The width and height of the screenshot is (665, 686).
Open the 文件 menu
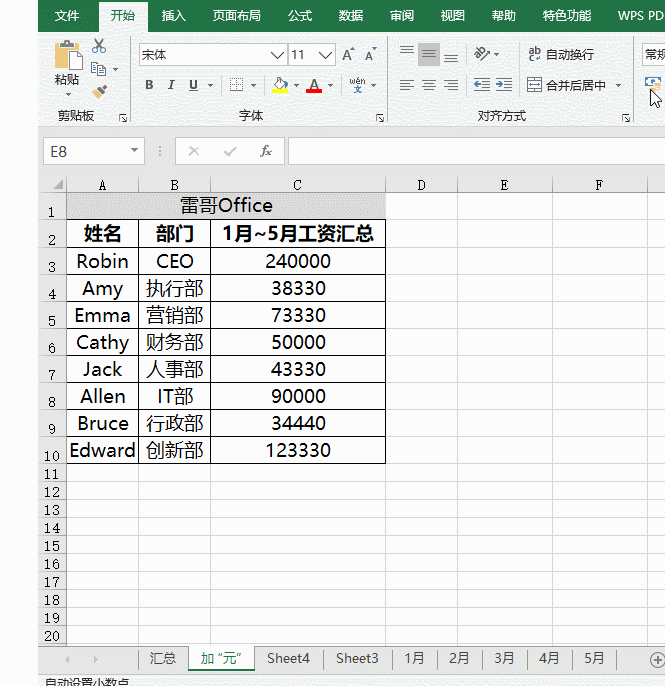[67, 16]
